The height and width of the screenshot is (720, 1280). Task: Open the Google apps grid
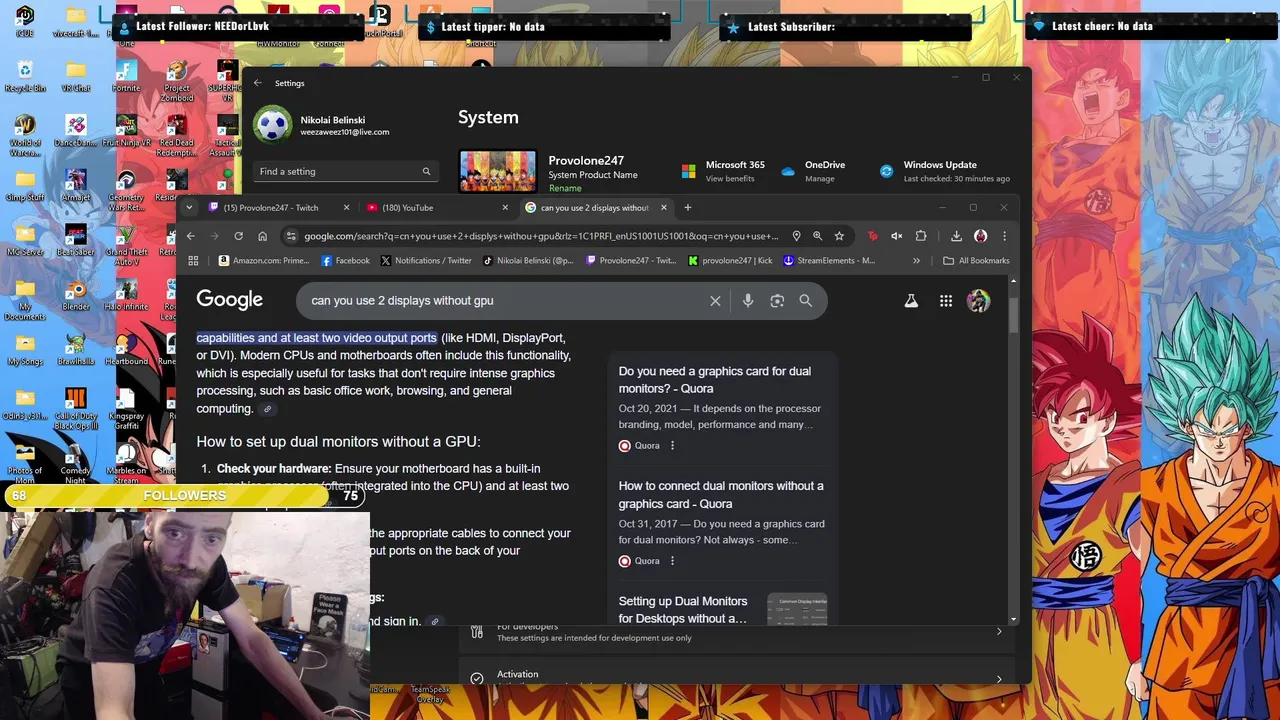click(946, 301)
